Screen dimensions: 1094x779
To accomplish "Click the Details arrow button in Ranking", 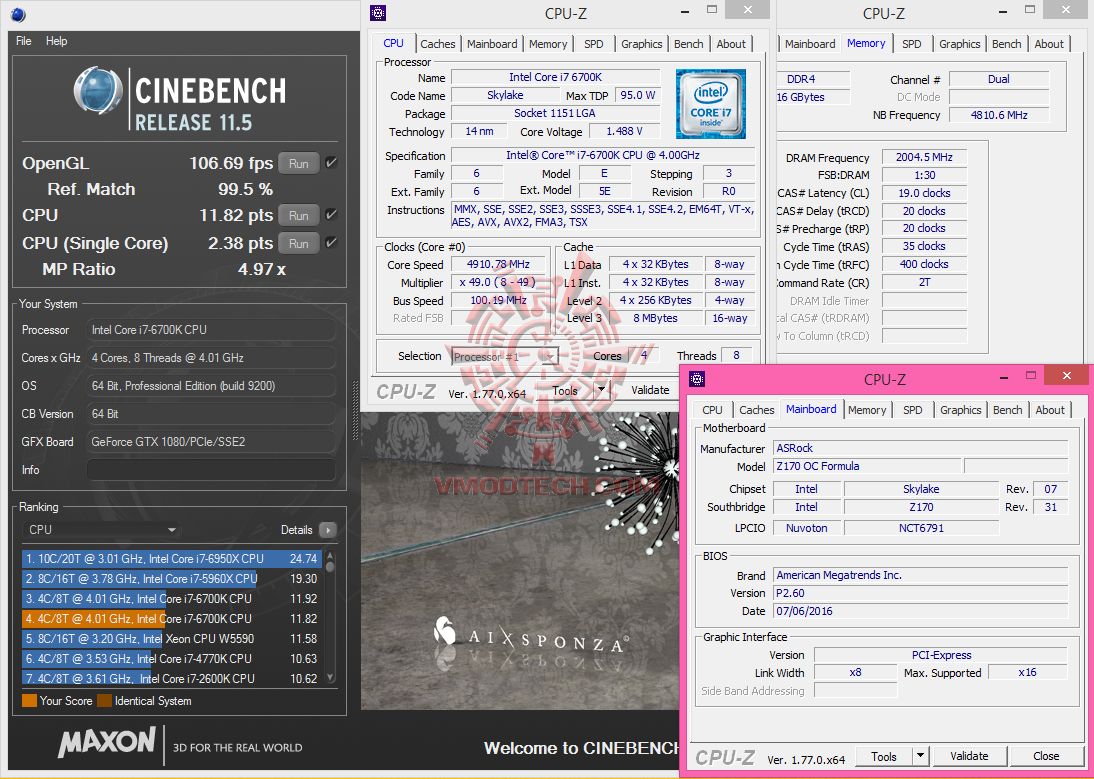I will (327, 530).
